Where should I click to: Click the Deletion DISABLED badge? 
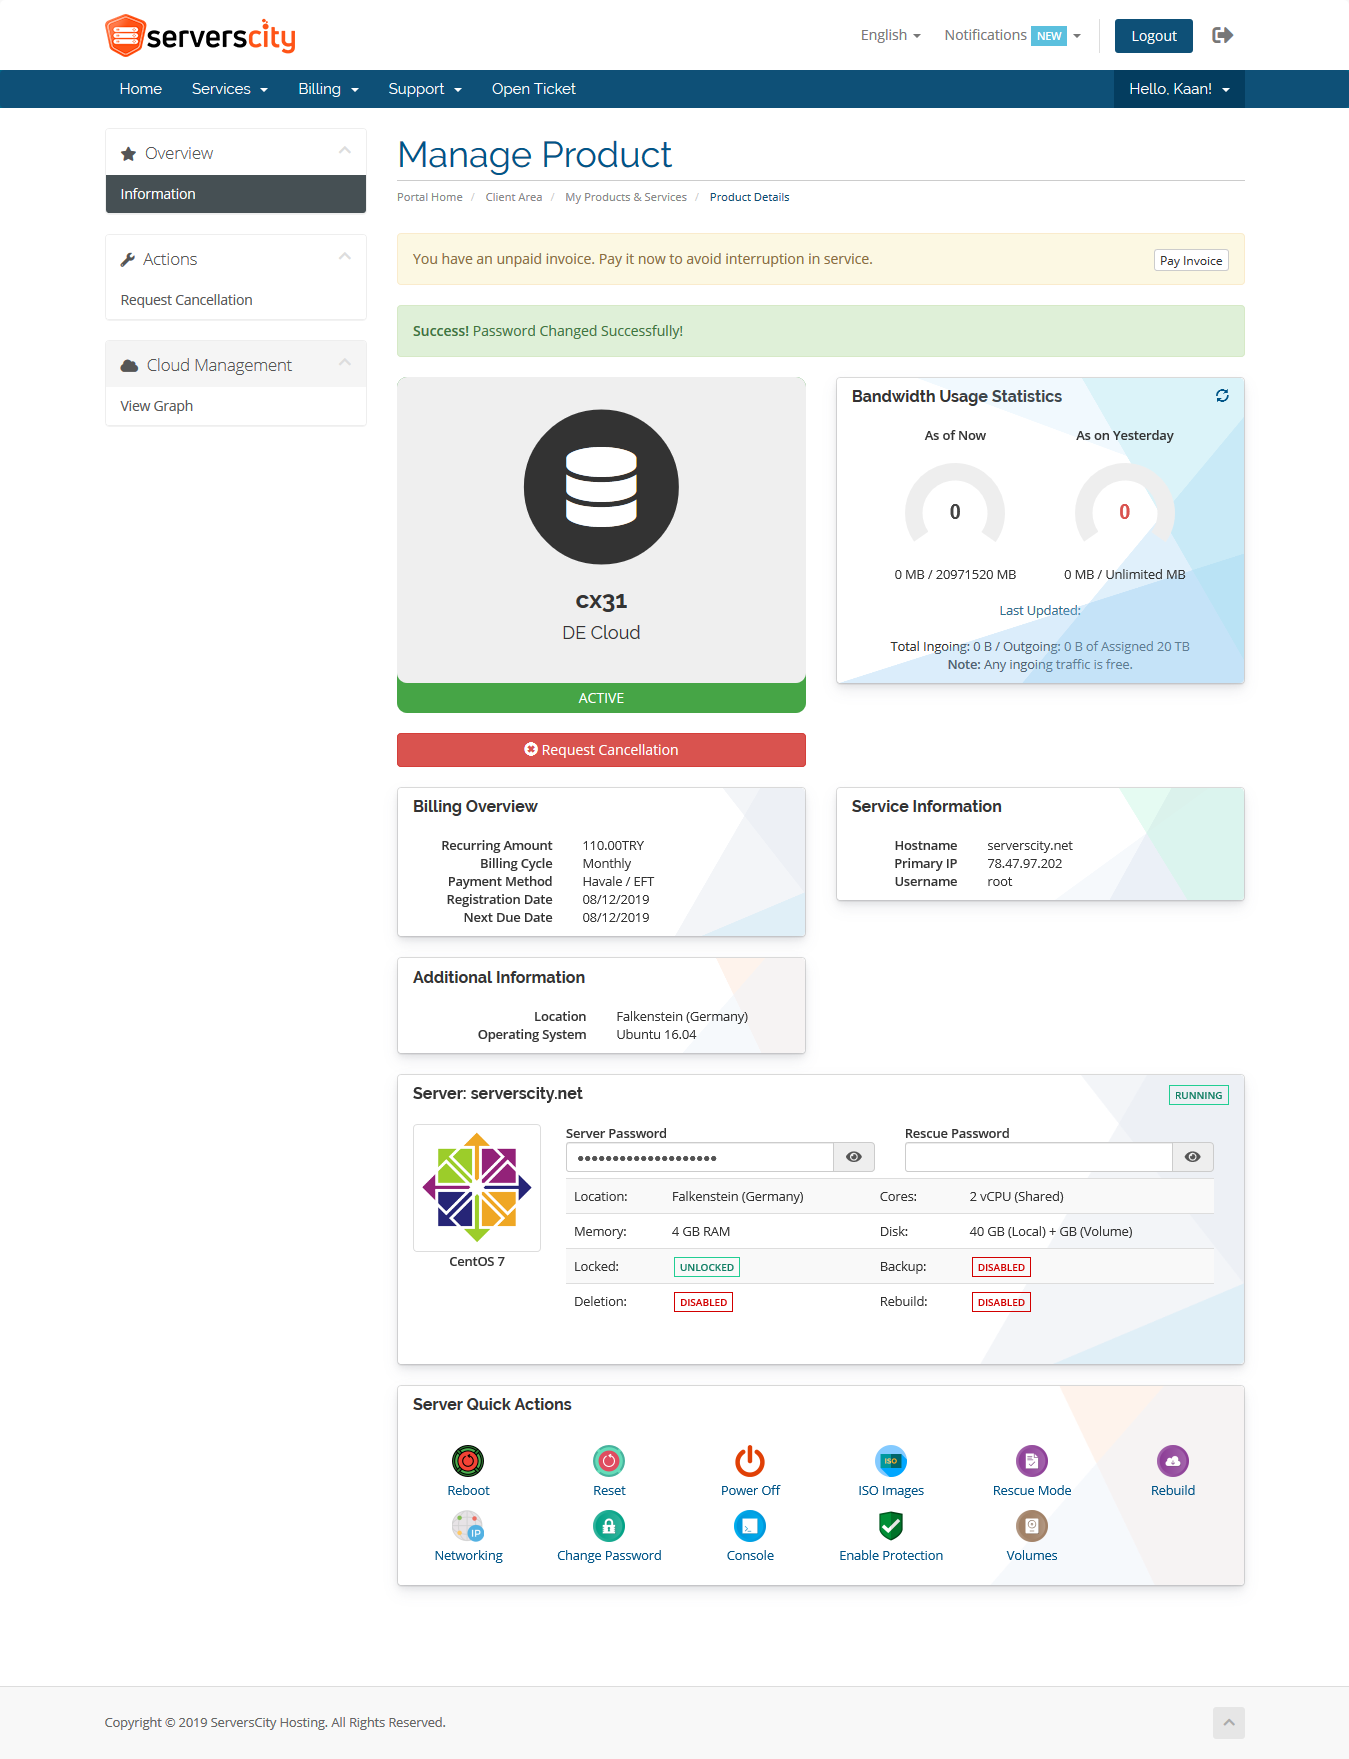pos(703,1302)
